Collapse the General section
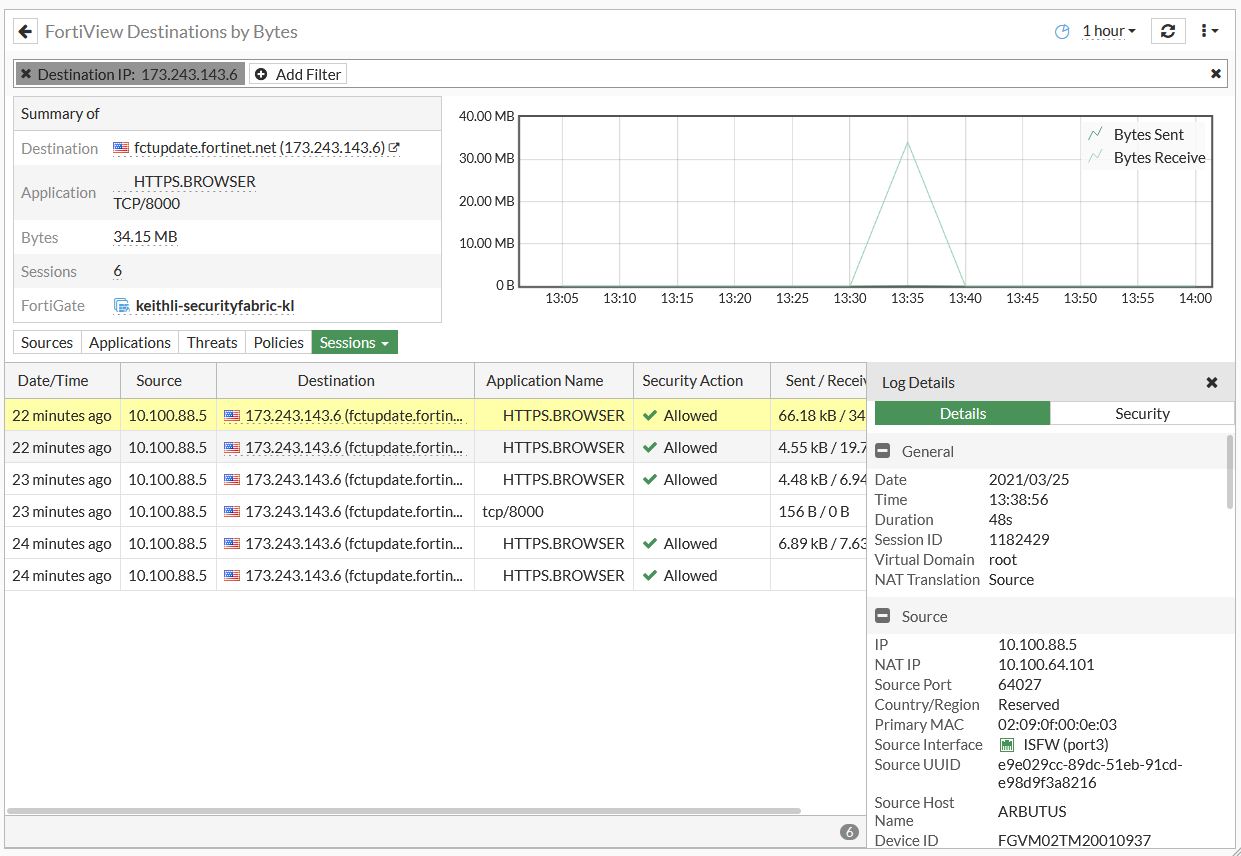The image size is (1241, 856). (883, 451)
